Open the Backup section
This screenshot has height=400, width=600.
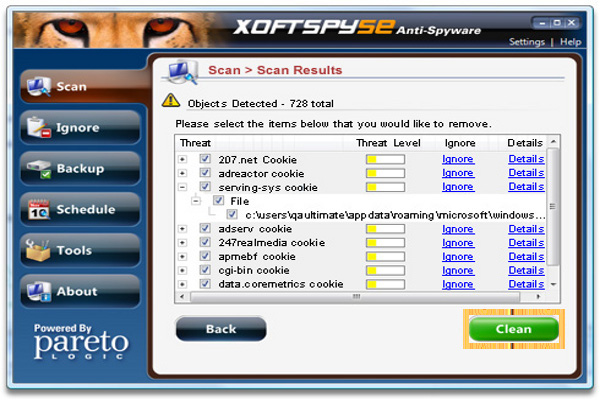[x=80, y=169]
